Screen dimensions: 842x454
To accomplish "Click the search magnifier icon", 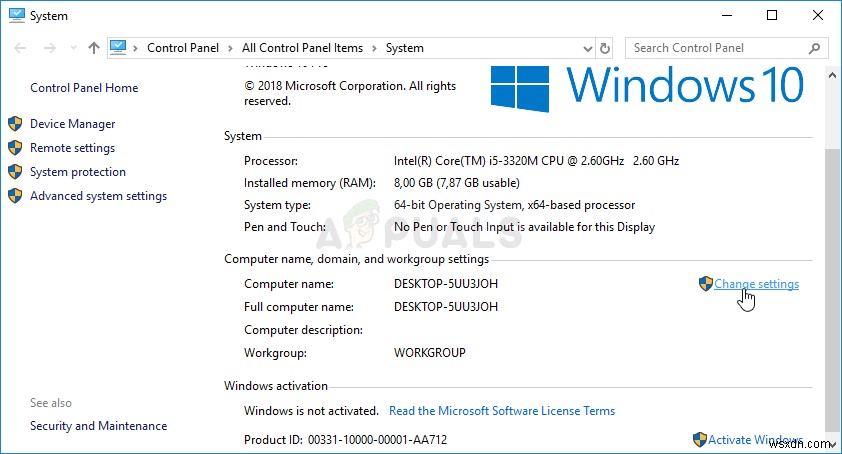I will point(815,47).
